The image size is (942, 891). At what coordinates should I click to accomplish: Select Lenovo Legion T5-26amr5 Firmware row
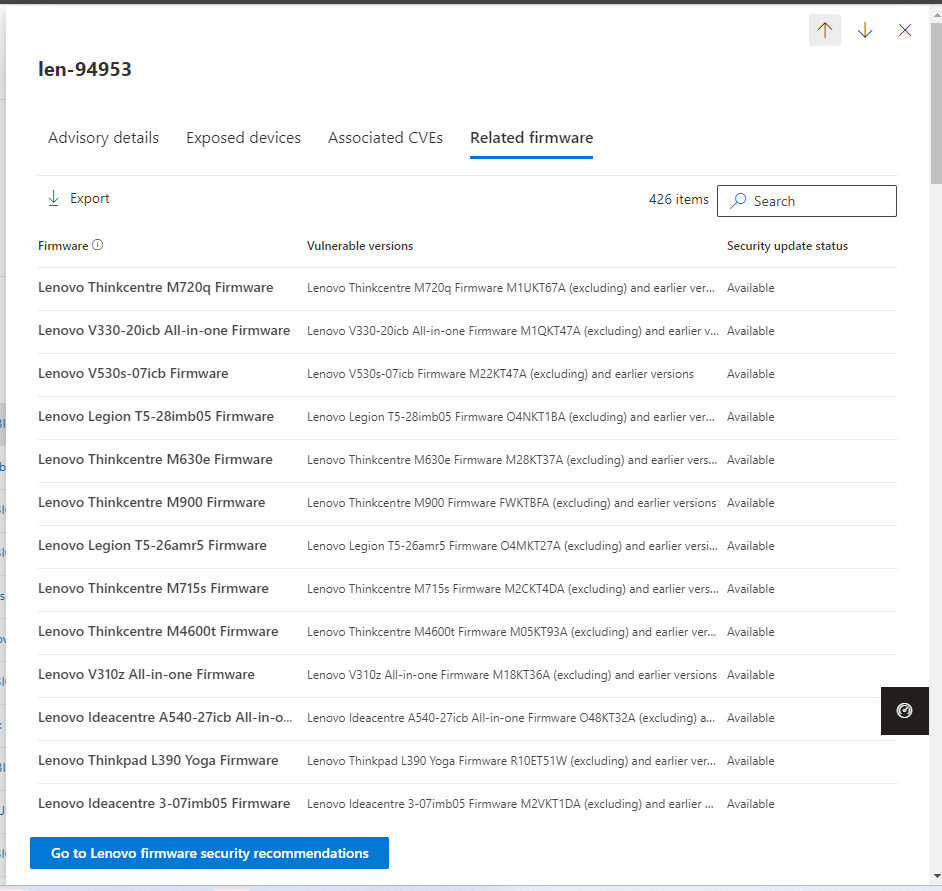point(467,546)
